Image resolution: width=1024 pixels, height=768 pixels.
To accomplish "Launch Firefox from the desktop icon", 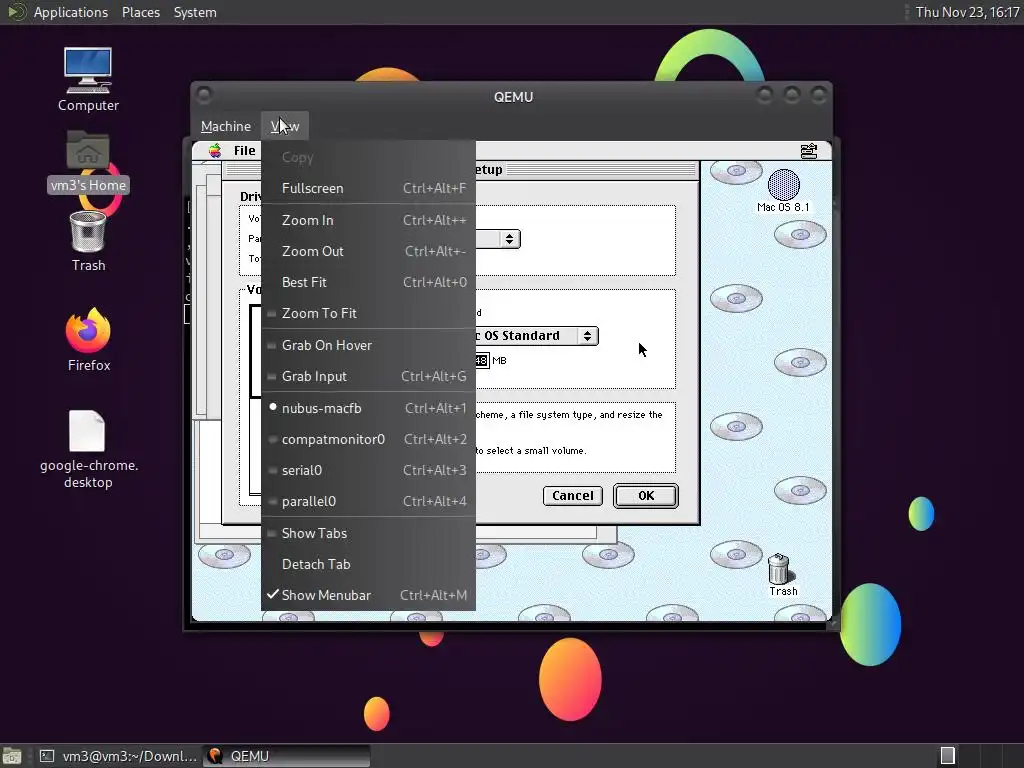I will (88, 330).
